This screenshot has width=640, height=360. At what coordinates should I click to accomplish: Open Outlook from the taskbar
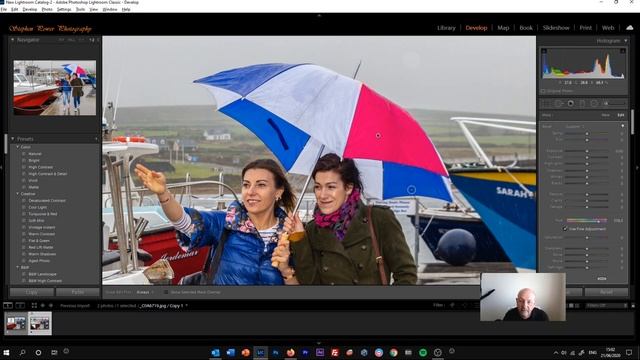(216, 352)
